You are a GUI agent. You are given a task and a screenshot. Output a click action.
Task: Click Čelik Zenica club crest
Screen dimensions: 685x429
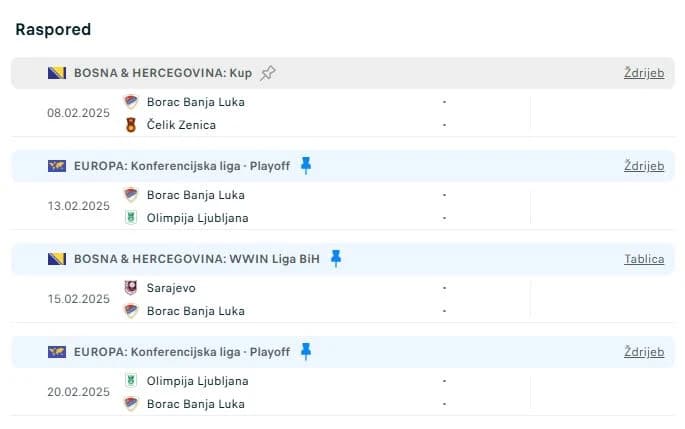(131, 125)
